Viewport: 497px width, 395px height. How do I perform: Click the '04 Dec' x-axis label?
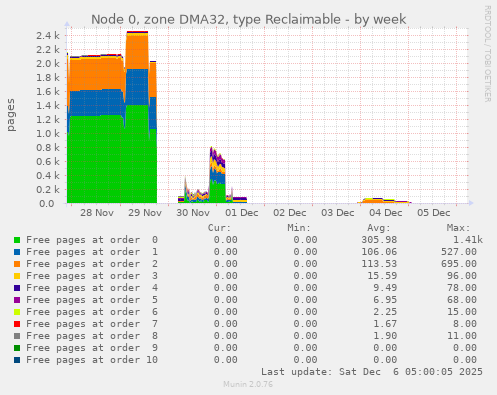386,213
